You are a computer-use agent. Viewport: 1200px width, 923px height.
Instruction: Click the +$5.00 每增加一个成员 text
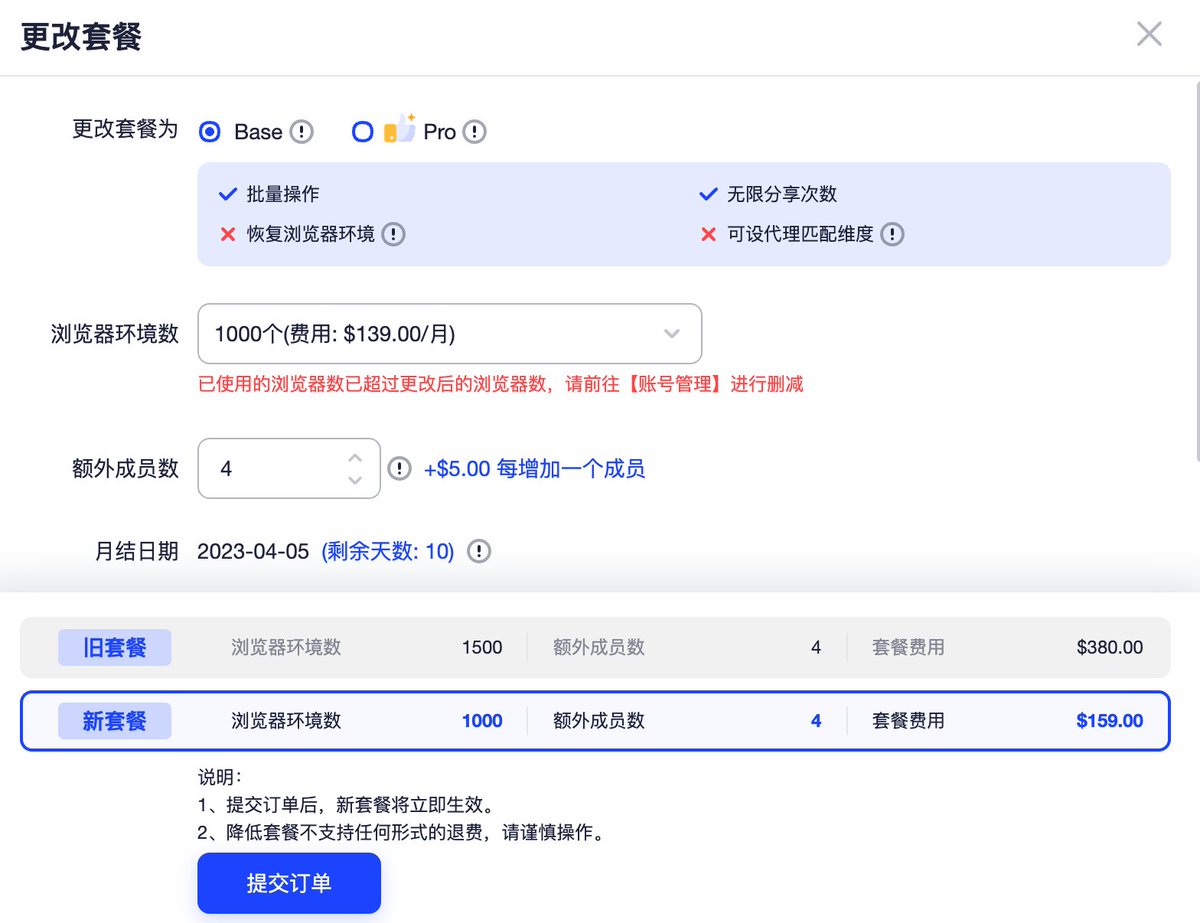(534, 469)
